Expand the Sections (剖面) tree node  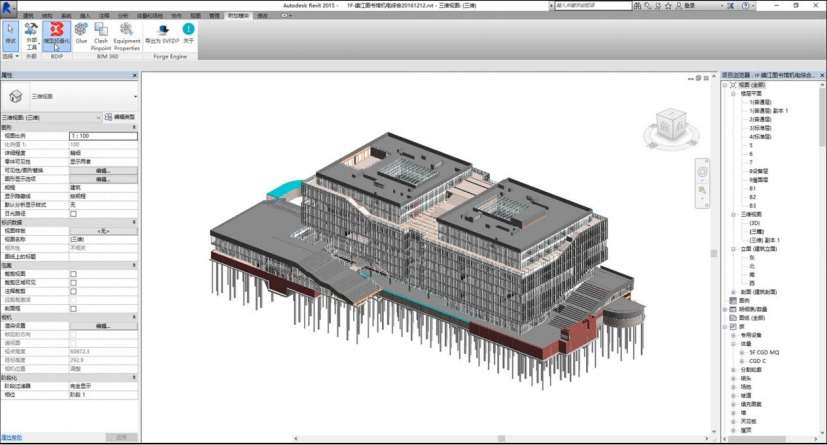pos(733,292)
